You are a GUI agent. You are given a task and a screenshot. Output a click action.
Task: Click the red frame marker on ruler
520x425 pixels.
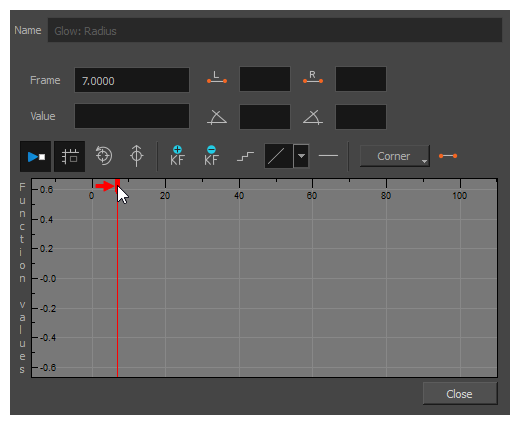pos(117,185)
